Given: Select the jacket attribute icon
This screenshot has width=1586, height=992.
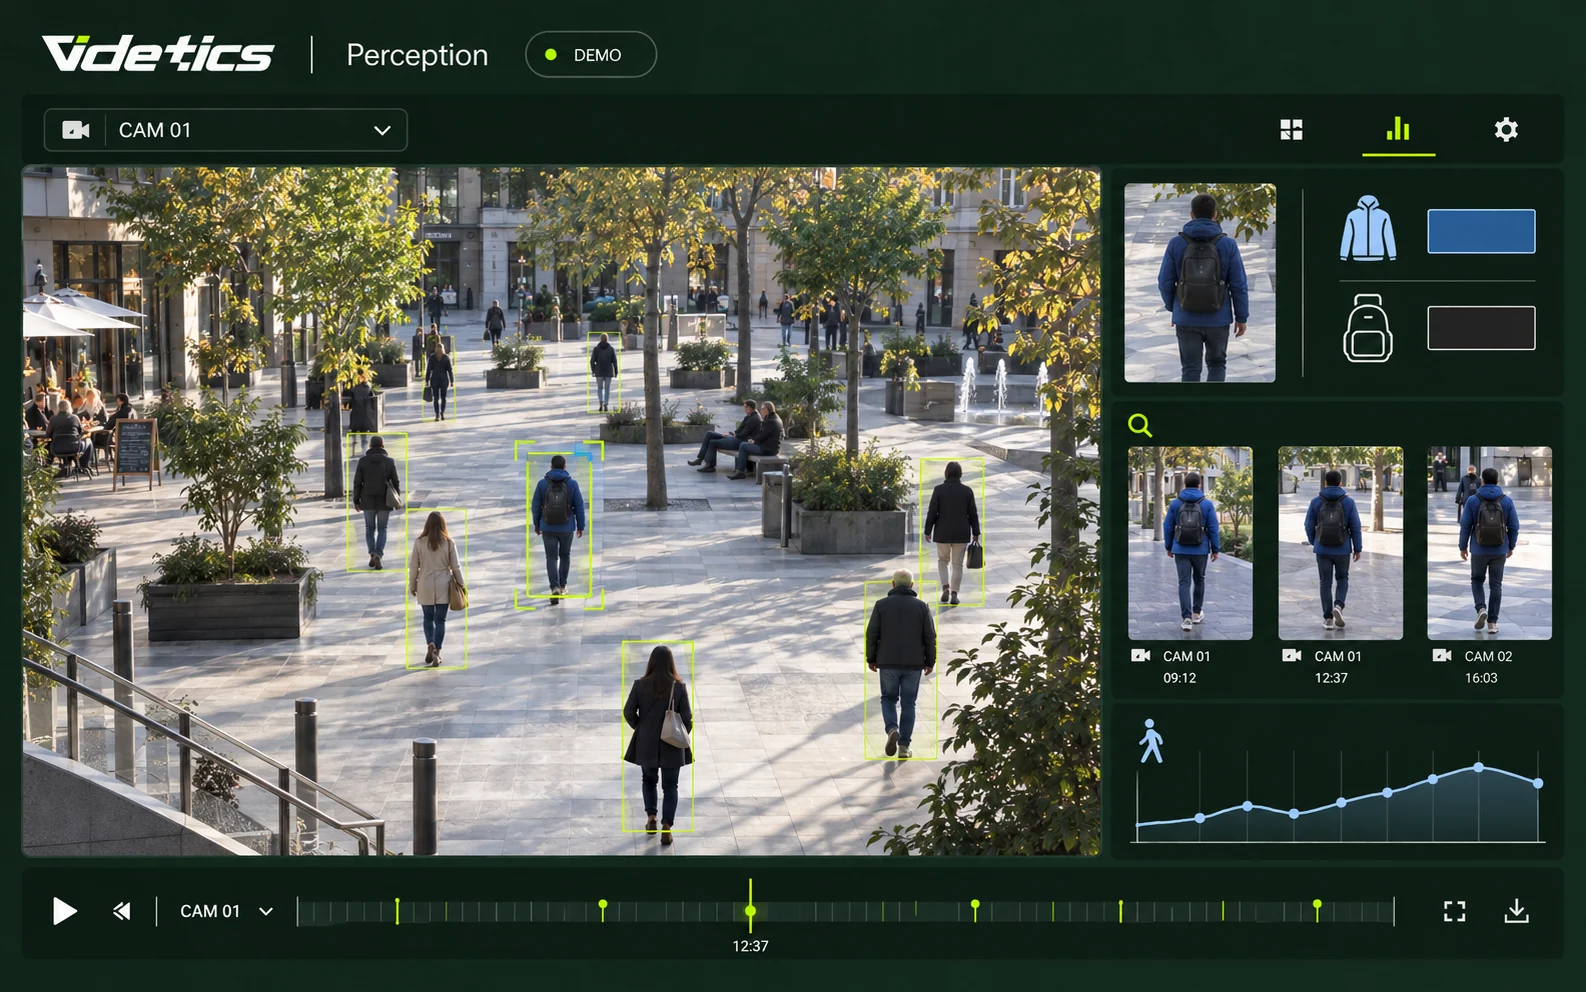Looking at the screenshot, I should pos(1367,229).
